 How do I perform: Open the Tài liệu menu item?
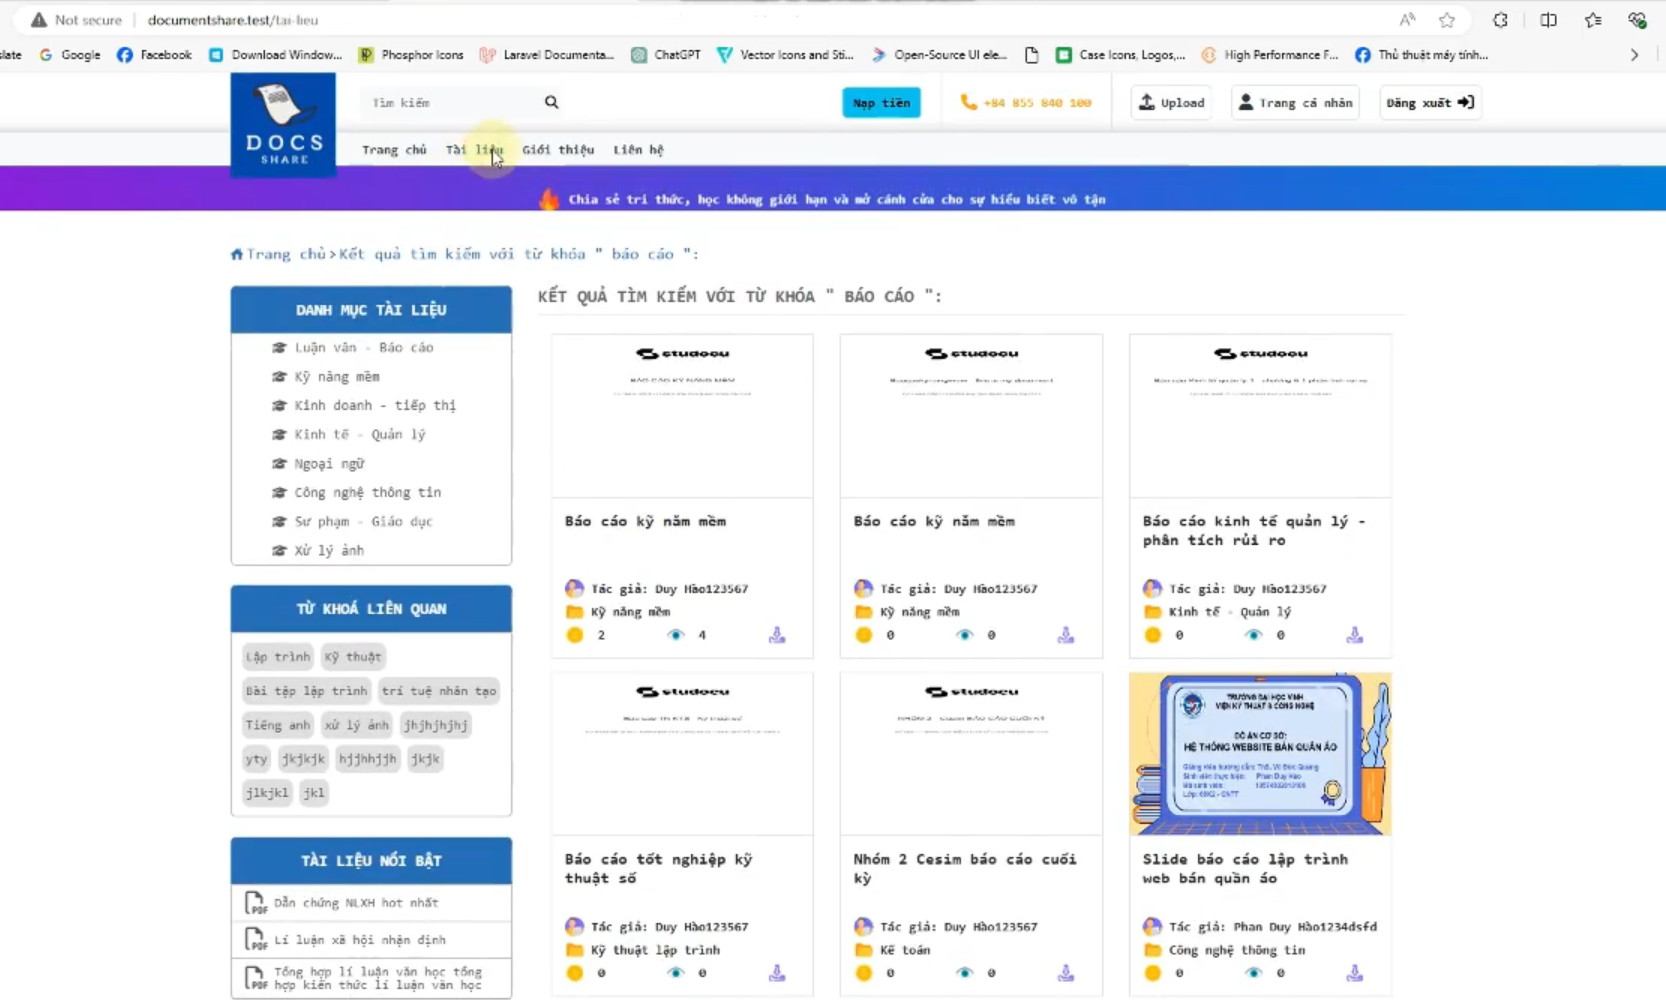(474, 150)
